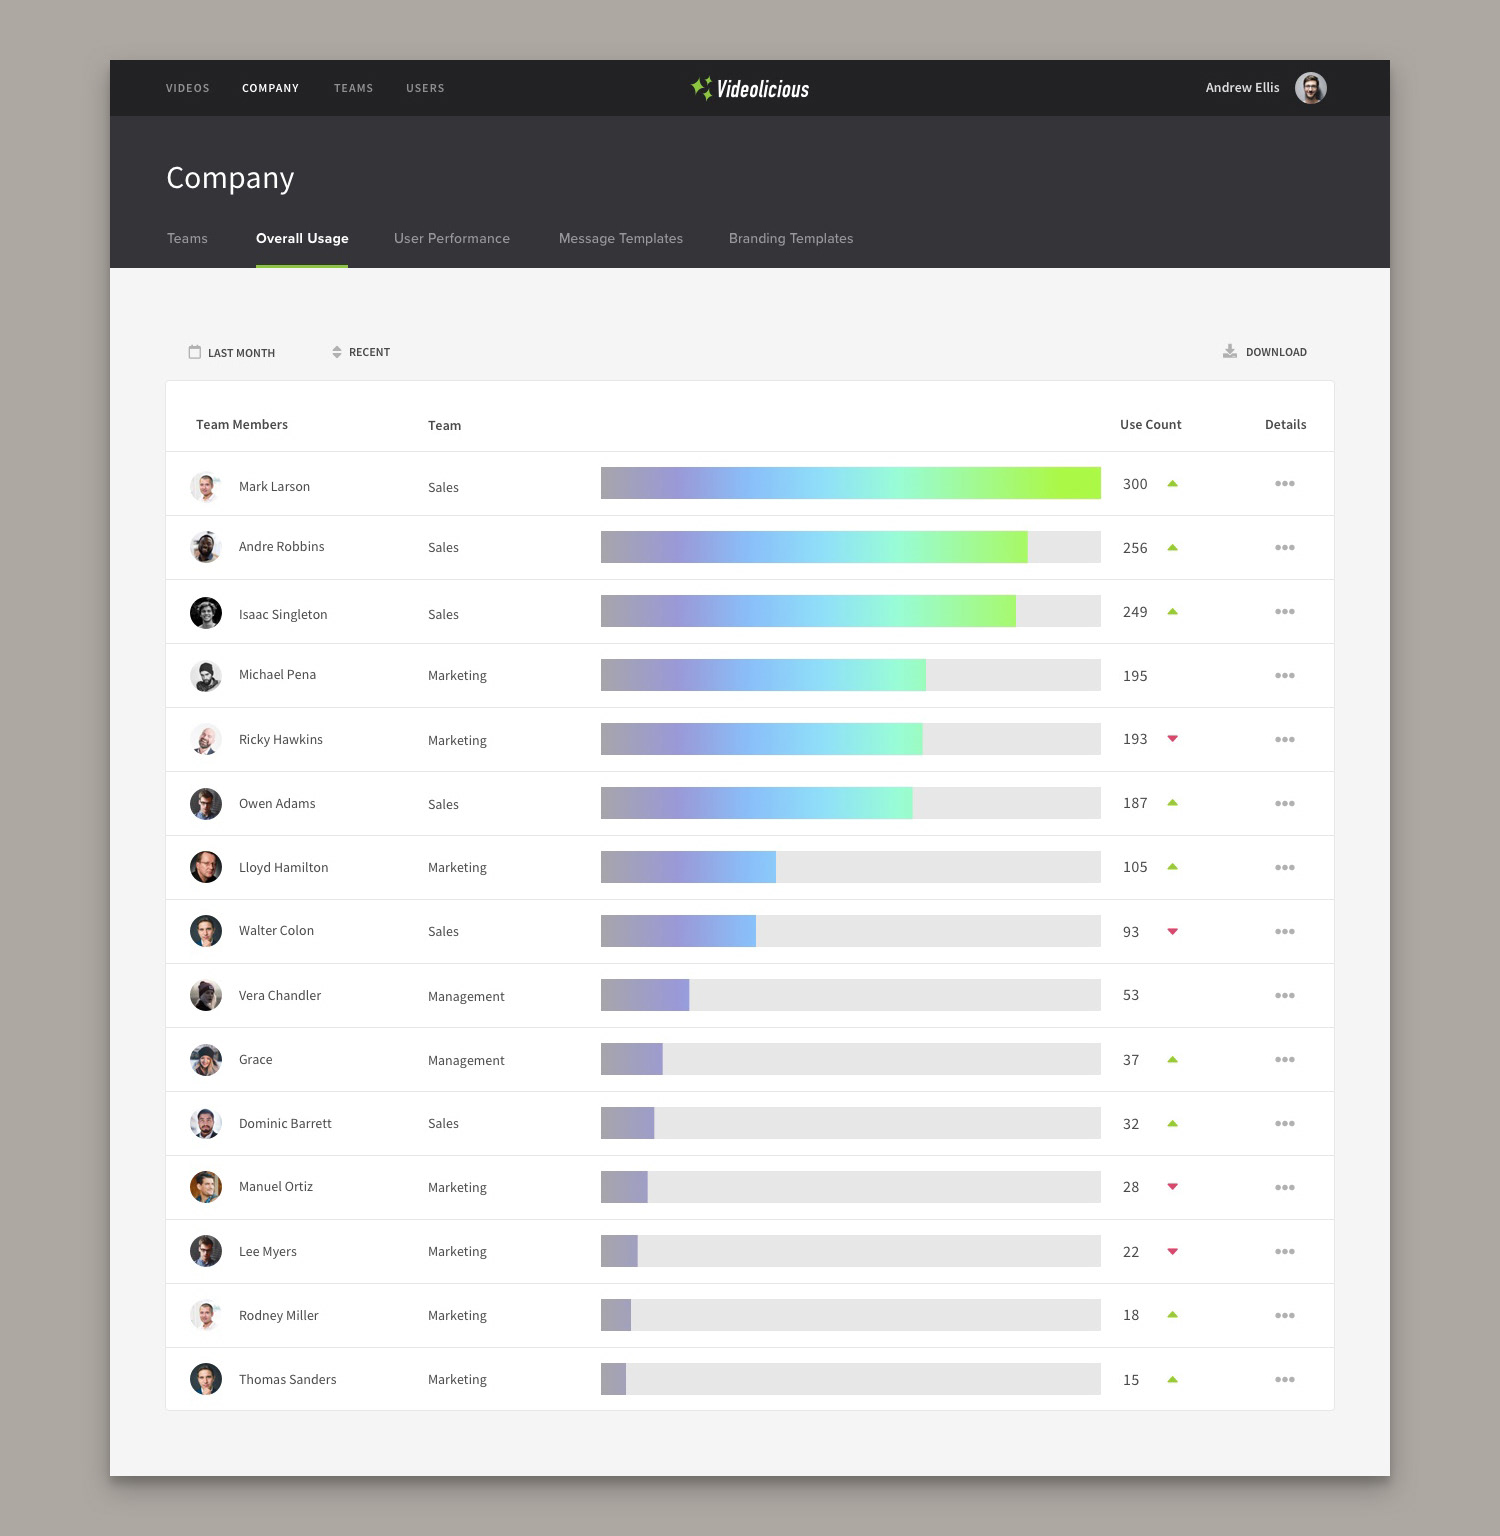Open the Branding Templates tab
The image size is (1500, 1536).
791,238
